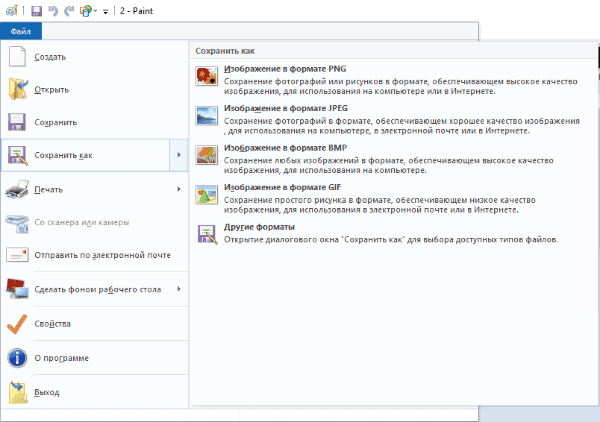Click the Paint app icon in title bar
Viewport: 600px width, 422px height.
(12, 11)
